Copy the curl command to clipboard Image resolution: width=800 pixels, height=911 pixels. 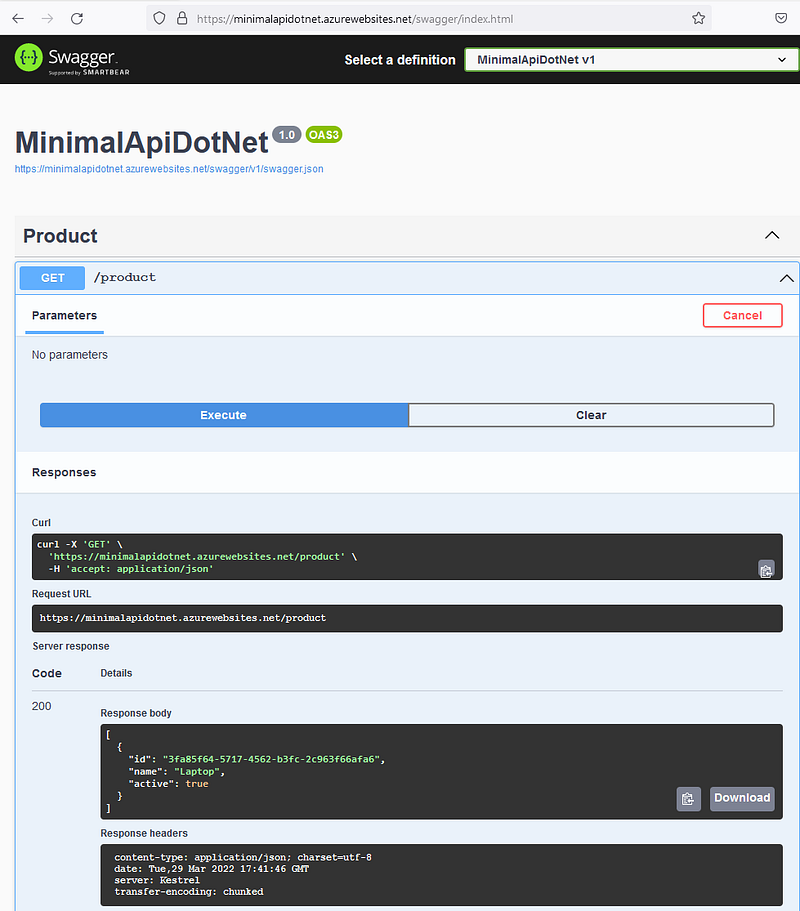coord(766,570)
